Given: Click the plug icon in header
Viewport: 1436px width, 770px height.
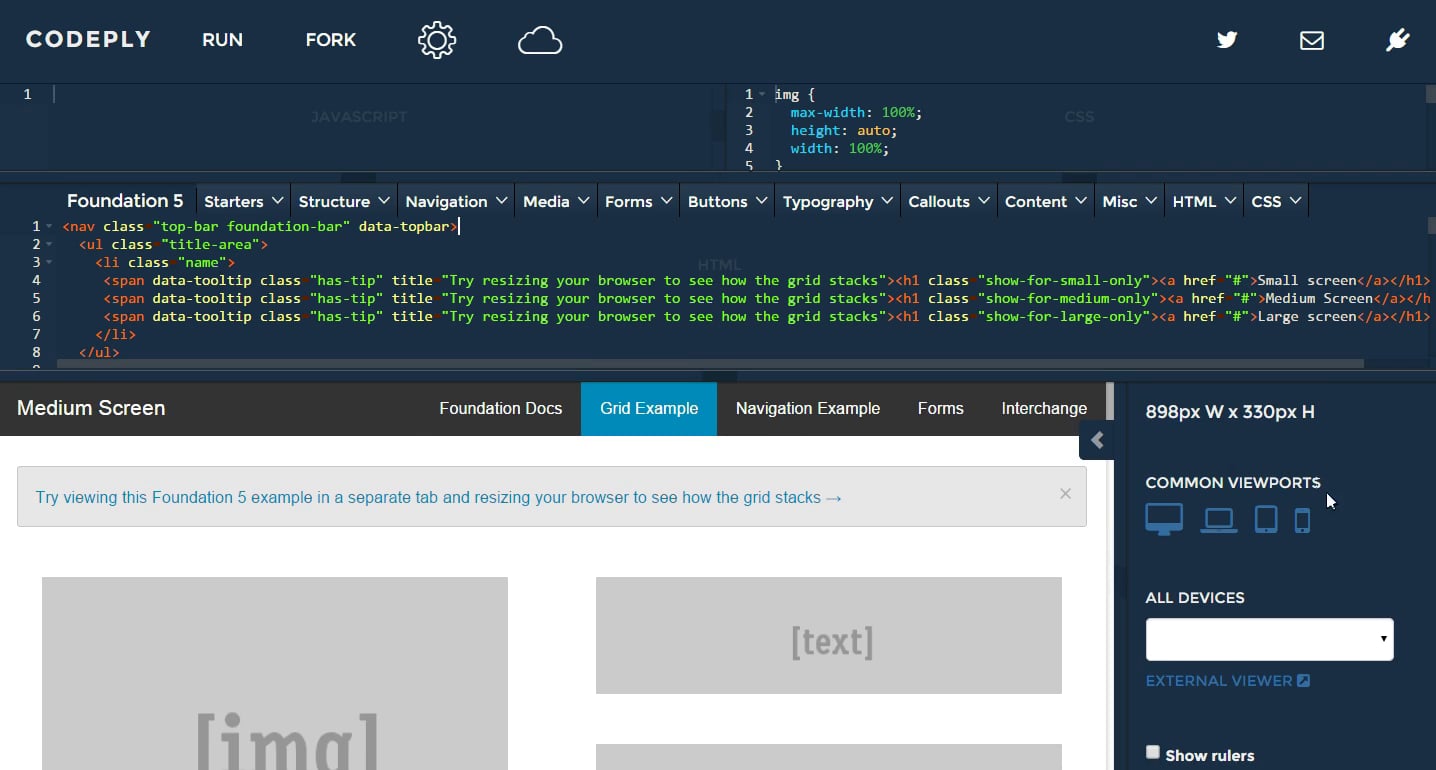Looking at the screenshot, I should [x=1397, y=40].
